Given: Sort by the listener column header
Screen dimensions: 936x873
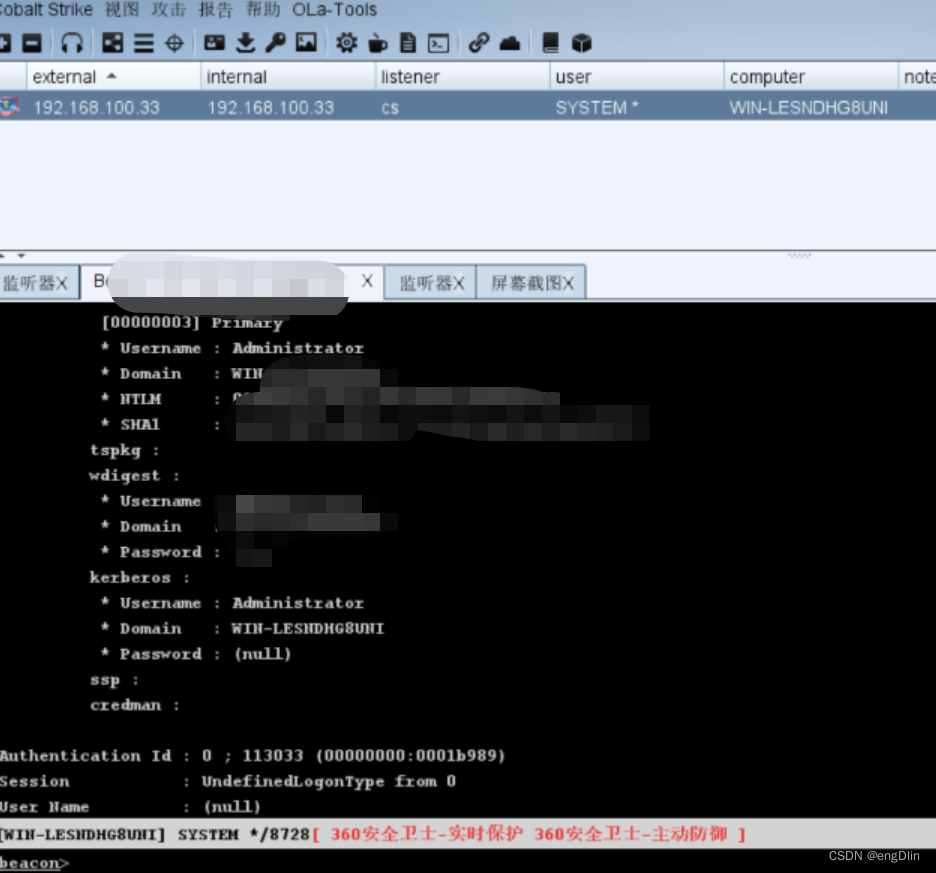Looking at the screenshot, I should [462, 77].
